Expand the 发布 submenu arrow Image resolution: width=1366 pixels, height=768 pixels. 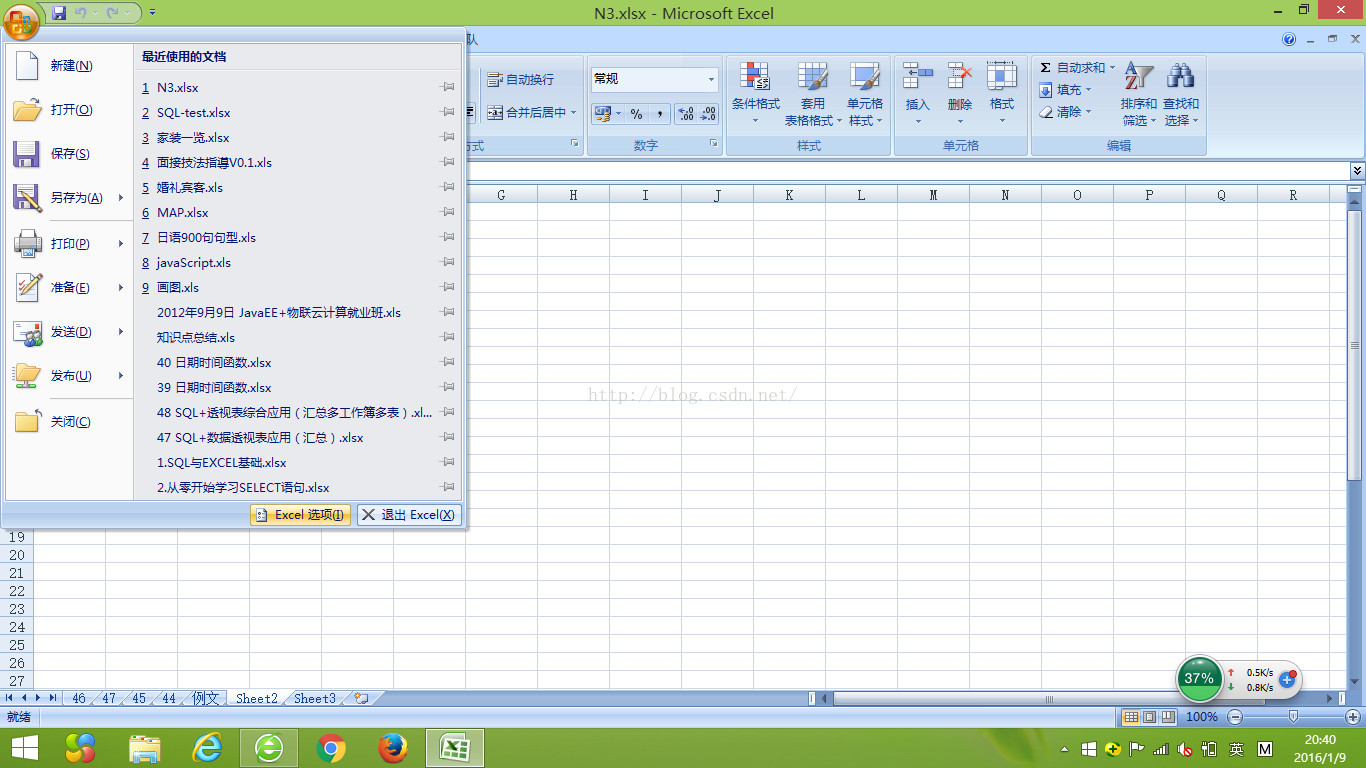[121, 376]
